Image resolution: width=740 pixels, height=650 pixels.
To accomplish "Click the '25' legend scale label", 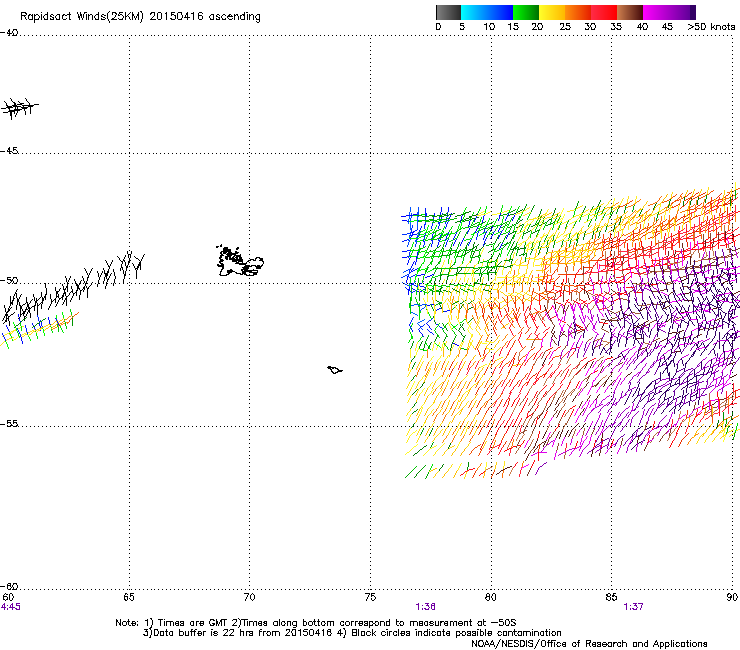I will tap(565, 27).
